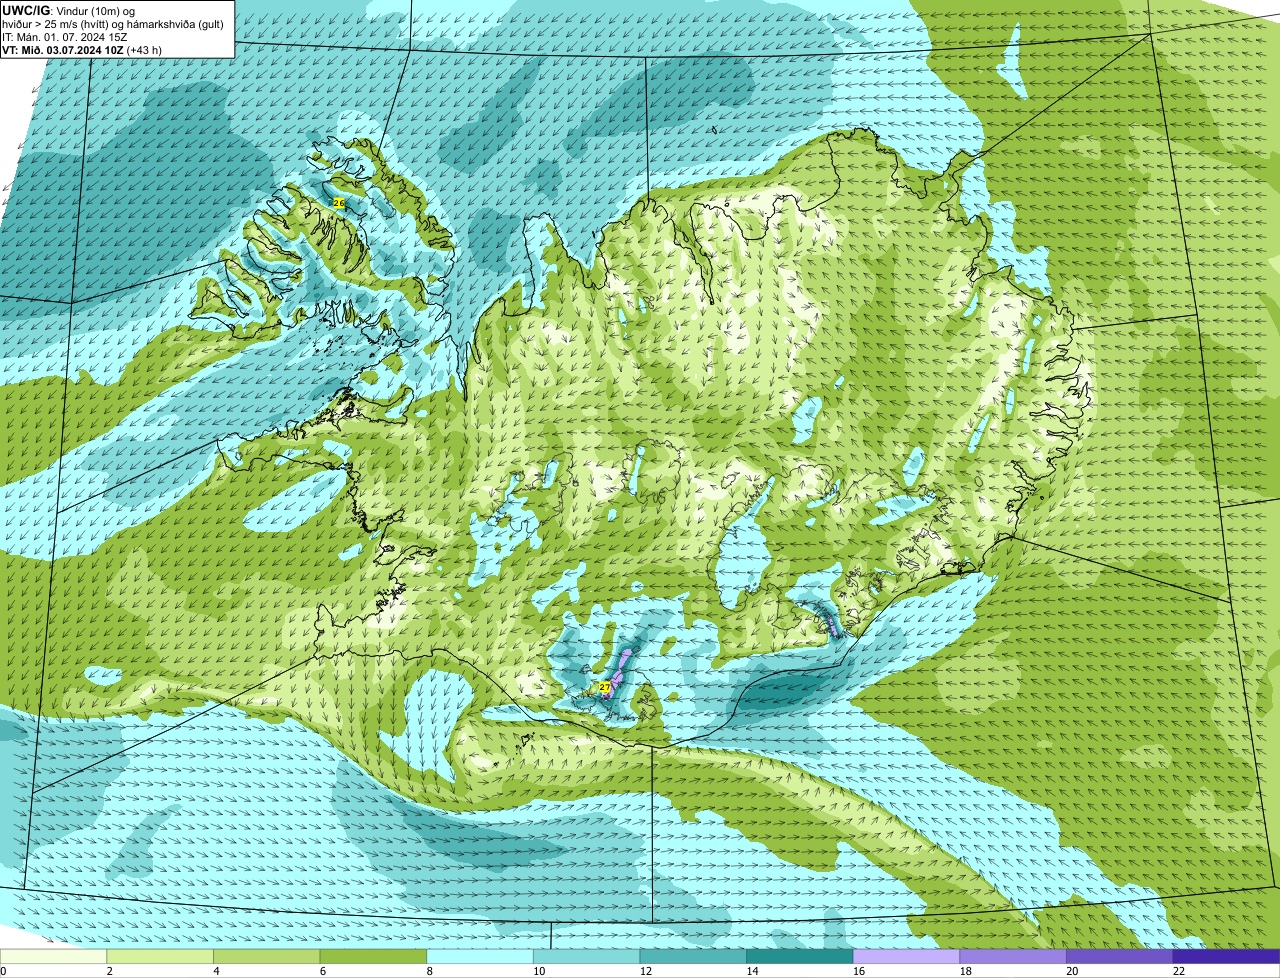Select the 2–4 m/s legend color
Screen dimensions: 1280x978
160,957
